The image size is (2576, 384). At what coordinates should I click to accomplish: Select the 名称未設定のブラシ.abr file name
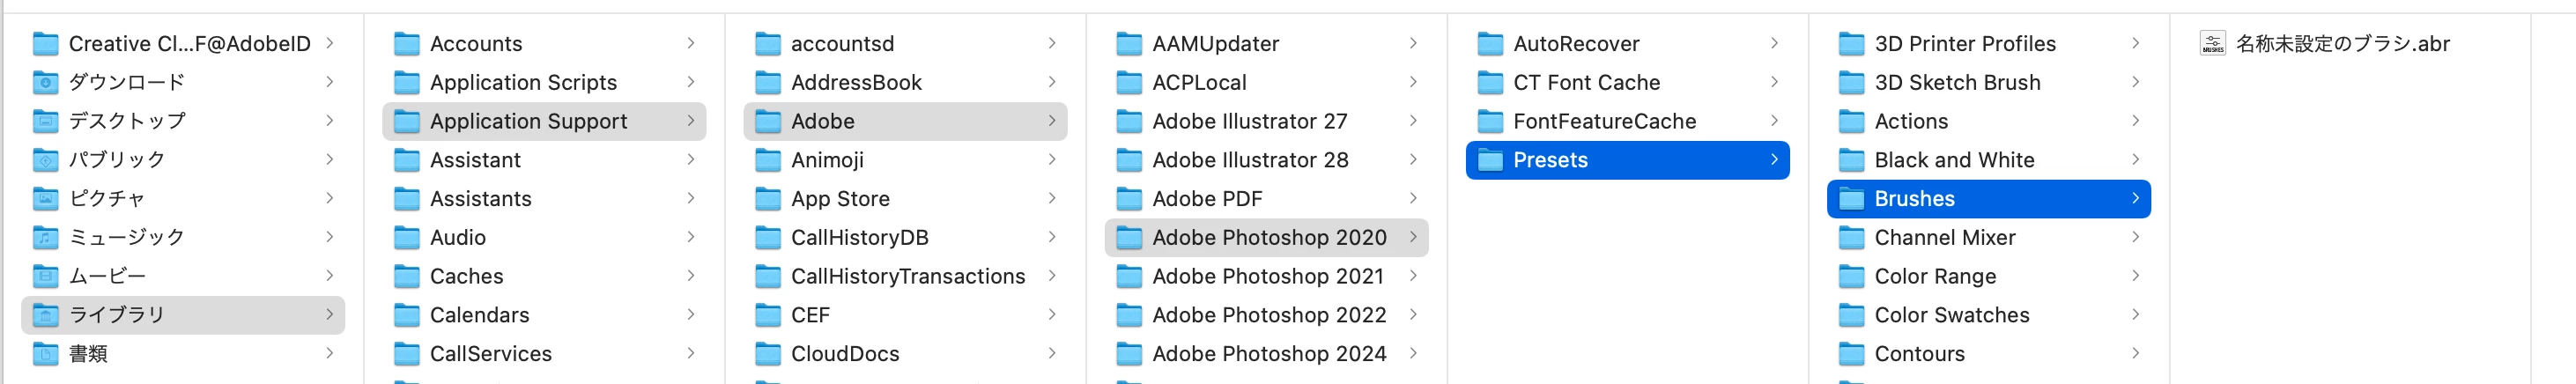(x=2342, y=44)
